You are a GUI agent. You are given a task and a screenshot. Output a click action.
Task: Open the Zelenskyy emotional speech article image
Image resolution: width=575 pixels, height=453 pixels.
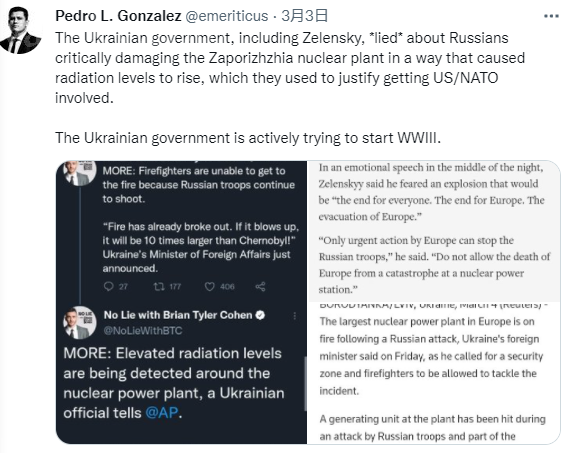[433, 231]
